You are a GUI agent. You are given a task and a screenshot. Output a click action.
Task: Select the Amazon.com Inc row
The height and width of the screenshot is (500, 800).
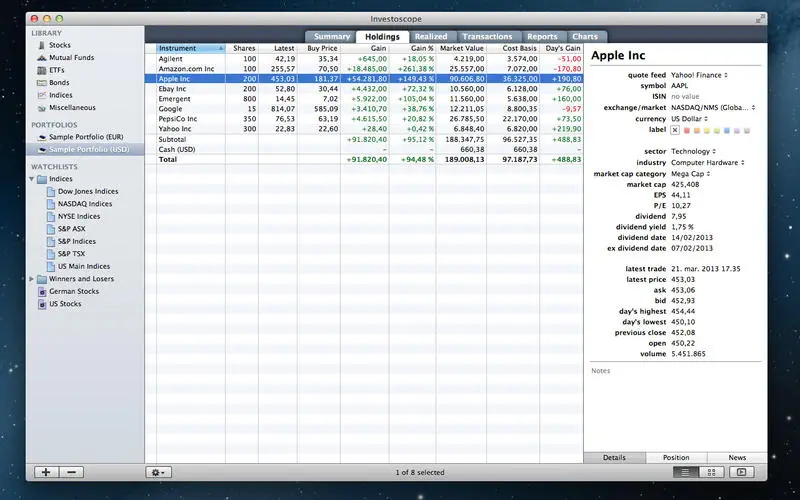pyautogui.click(x=364, y=69)
